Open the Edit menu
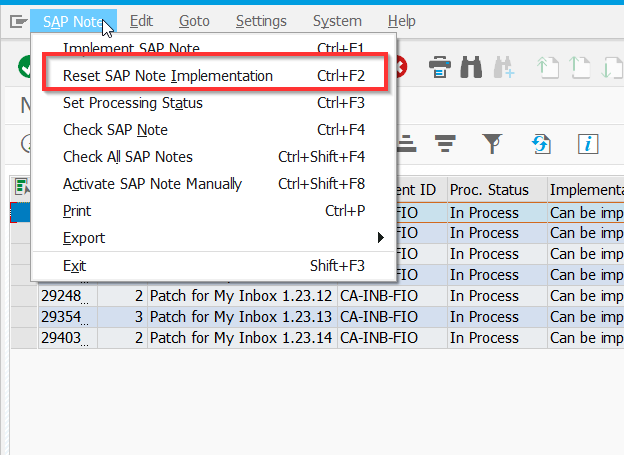624x455 pixels. pos(141,21)
